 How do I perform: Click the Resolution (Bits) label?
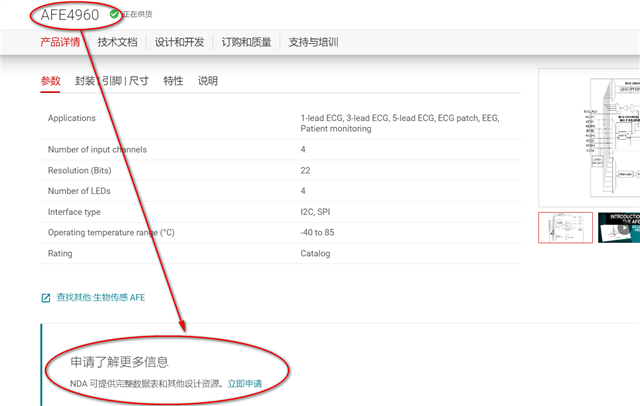tap(79, 170)
